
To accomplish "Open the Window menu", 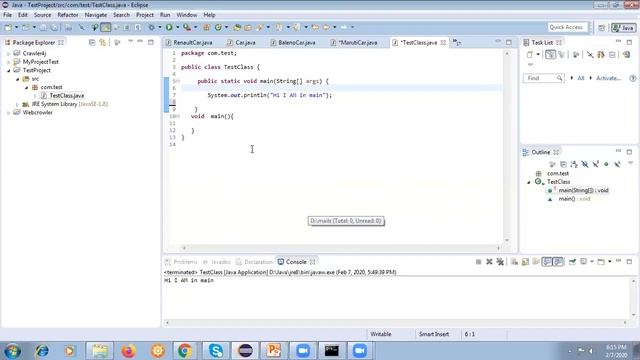I will 187,15.
